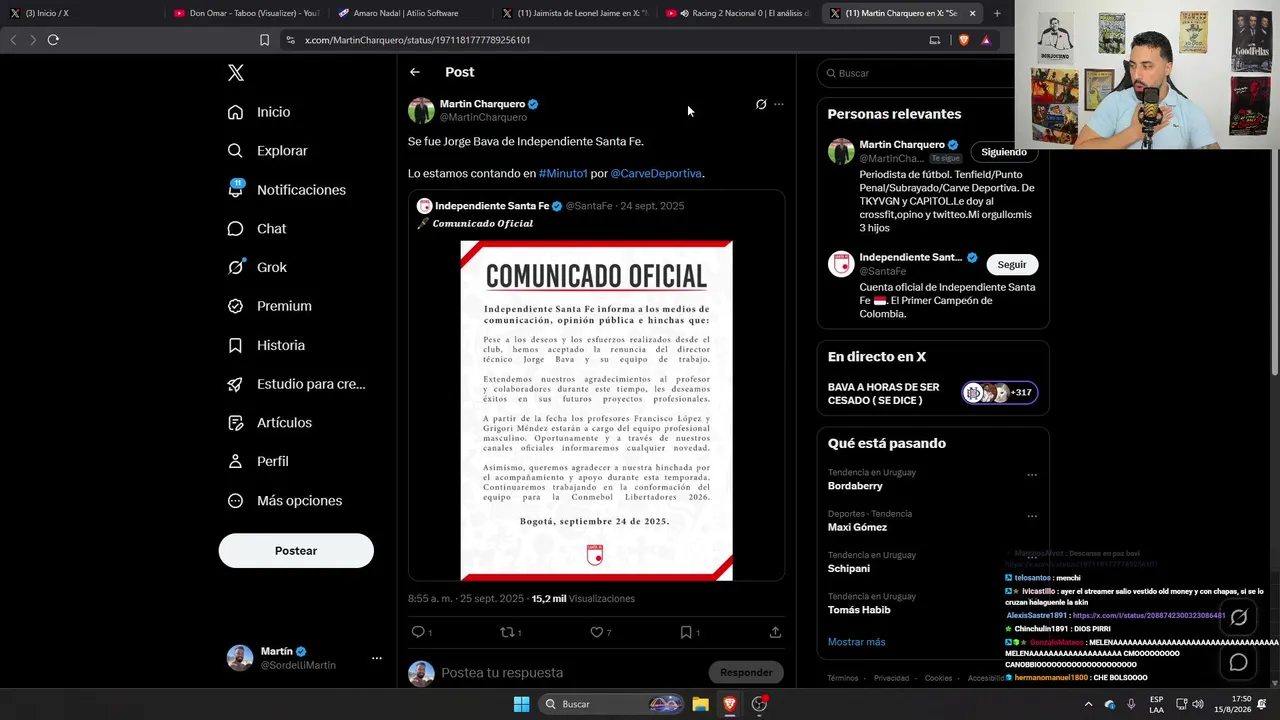Image resolution: width=1280 pixels, height=720 pixels.
Task: Open Martin Charquero's avatar on the post
Action: pyautogui.click(x=421, y=110)
